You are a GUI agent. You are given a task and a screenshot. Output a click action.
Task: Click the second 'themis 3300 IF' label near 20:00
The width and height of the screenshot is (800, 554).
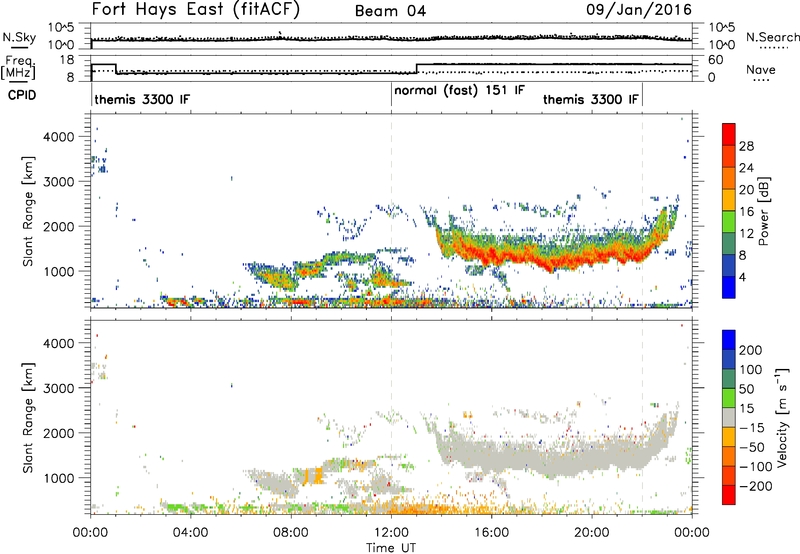(x=590, y=99)
